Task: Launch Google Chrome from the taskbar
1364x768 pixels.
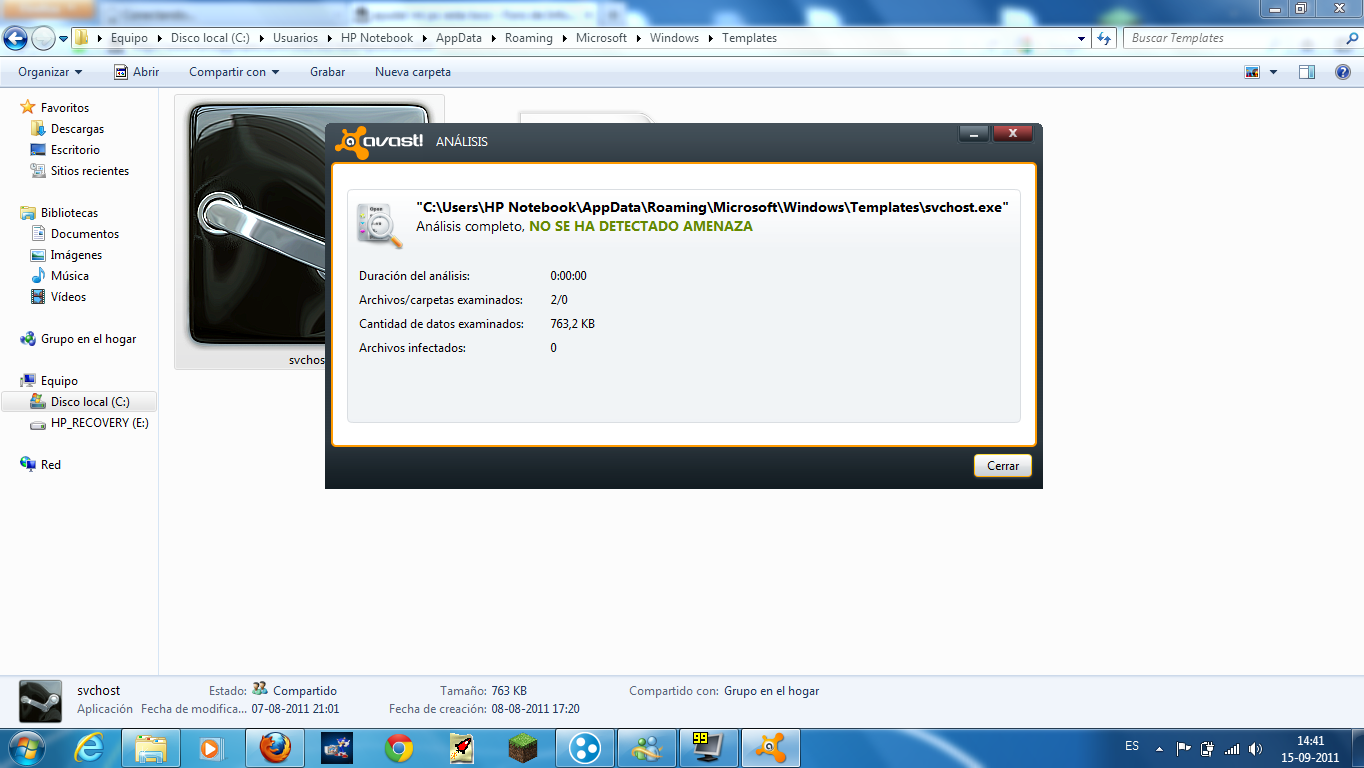Action: coord(399,747)
